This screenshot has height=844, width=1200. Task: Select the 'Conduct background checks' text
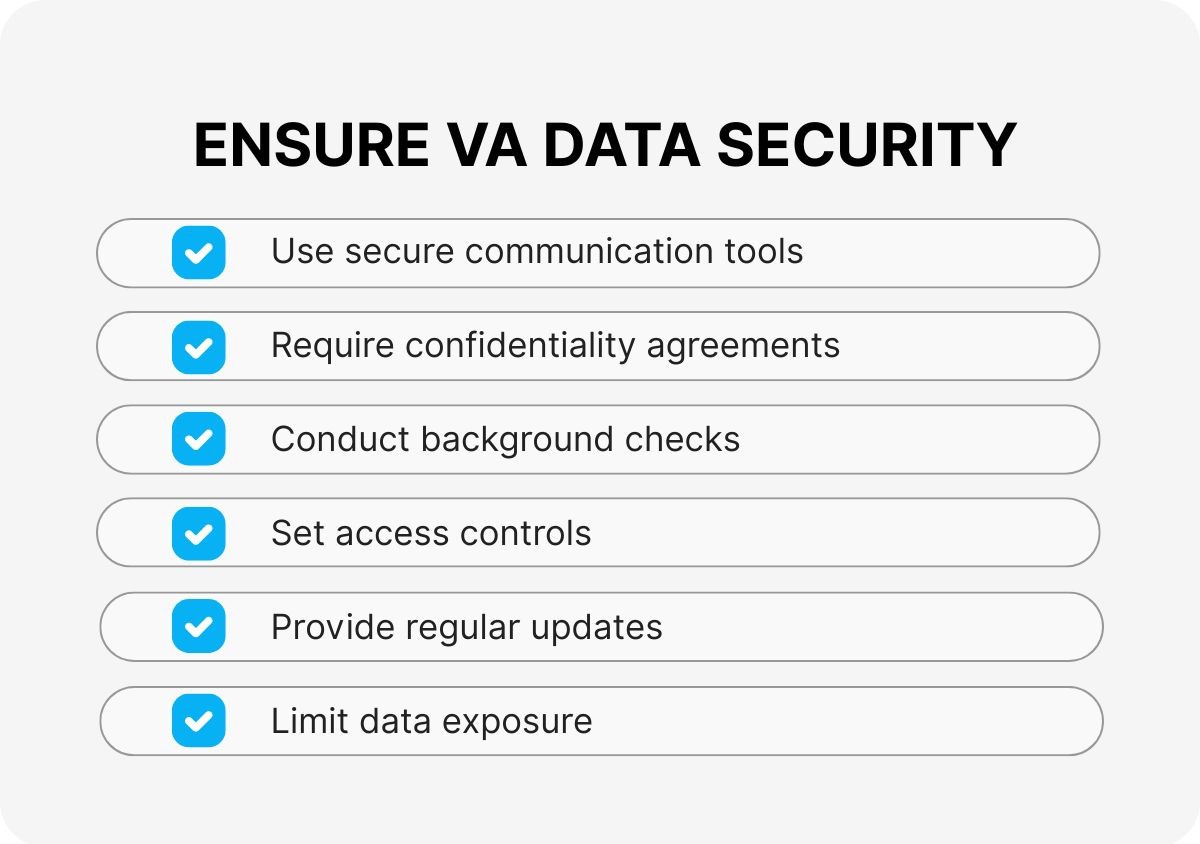click(505, 439)
